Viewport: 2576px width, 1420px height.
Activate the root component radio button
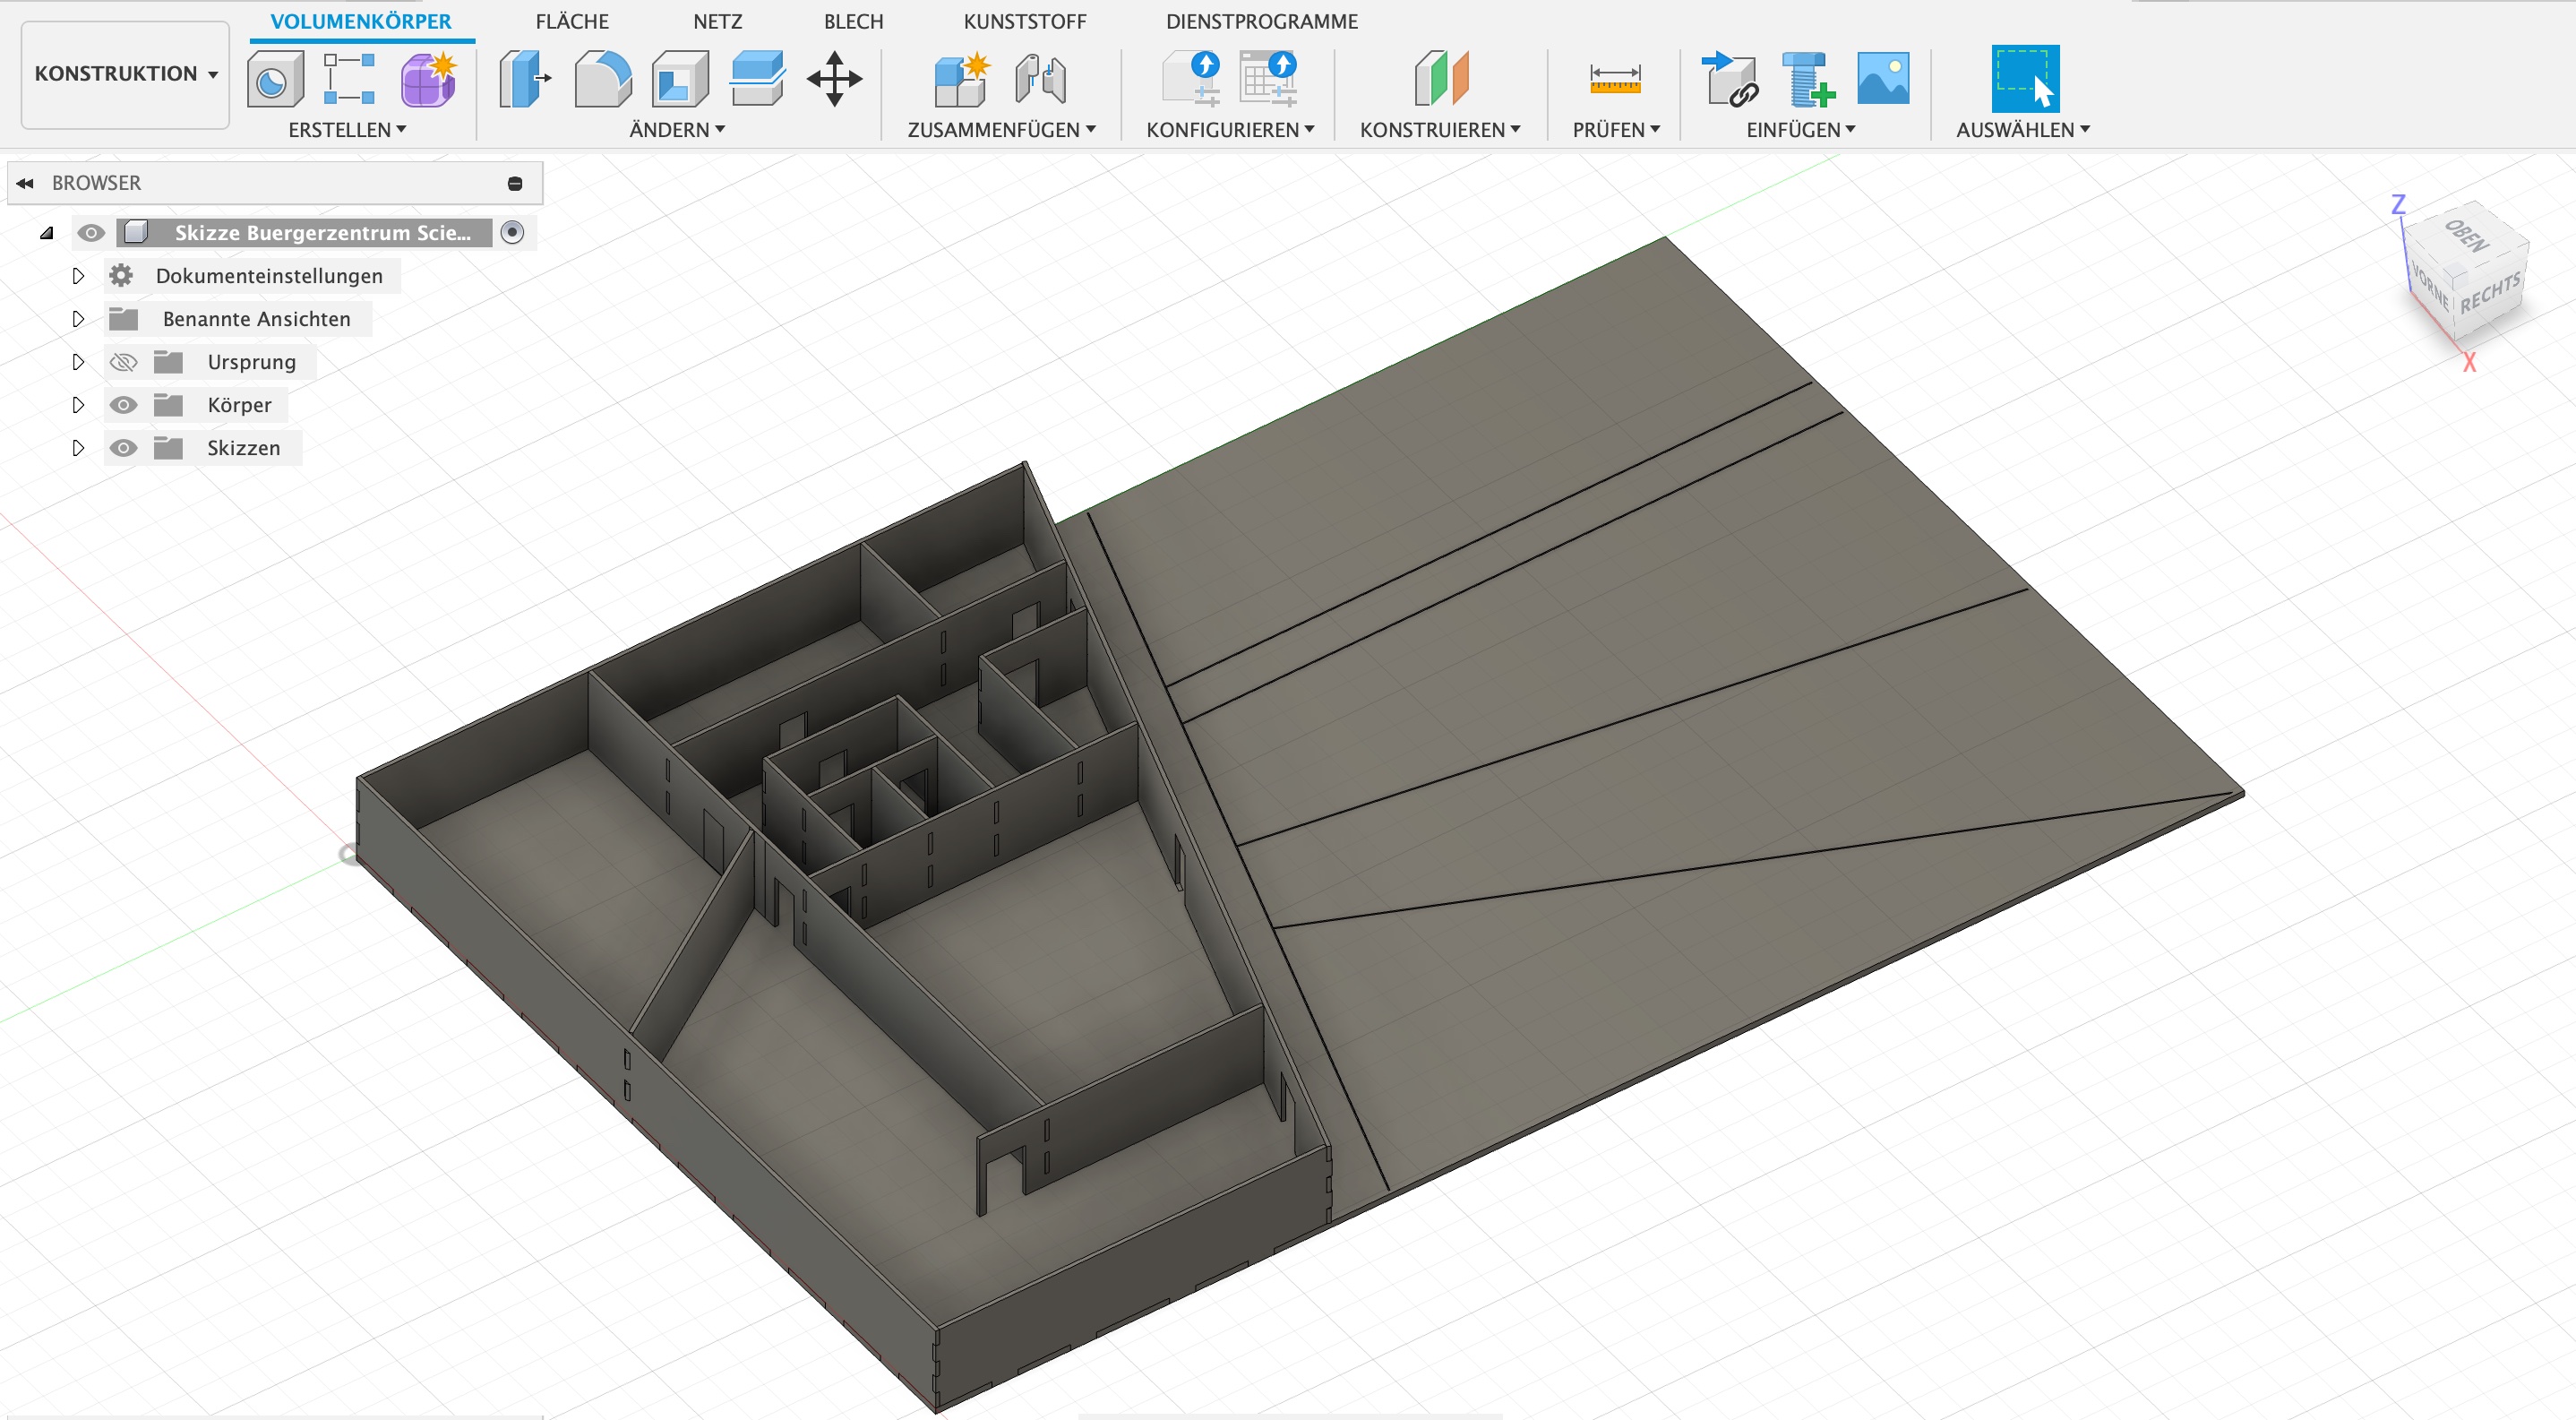coord(512,233)
